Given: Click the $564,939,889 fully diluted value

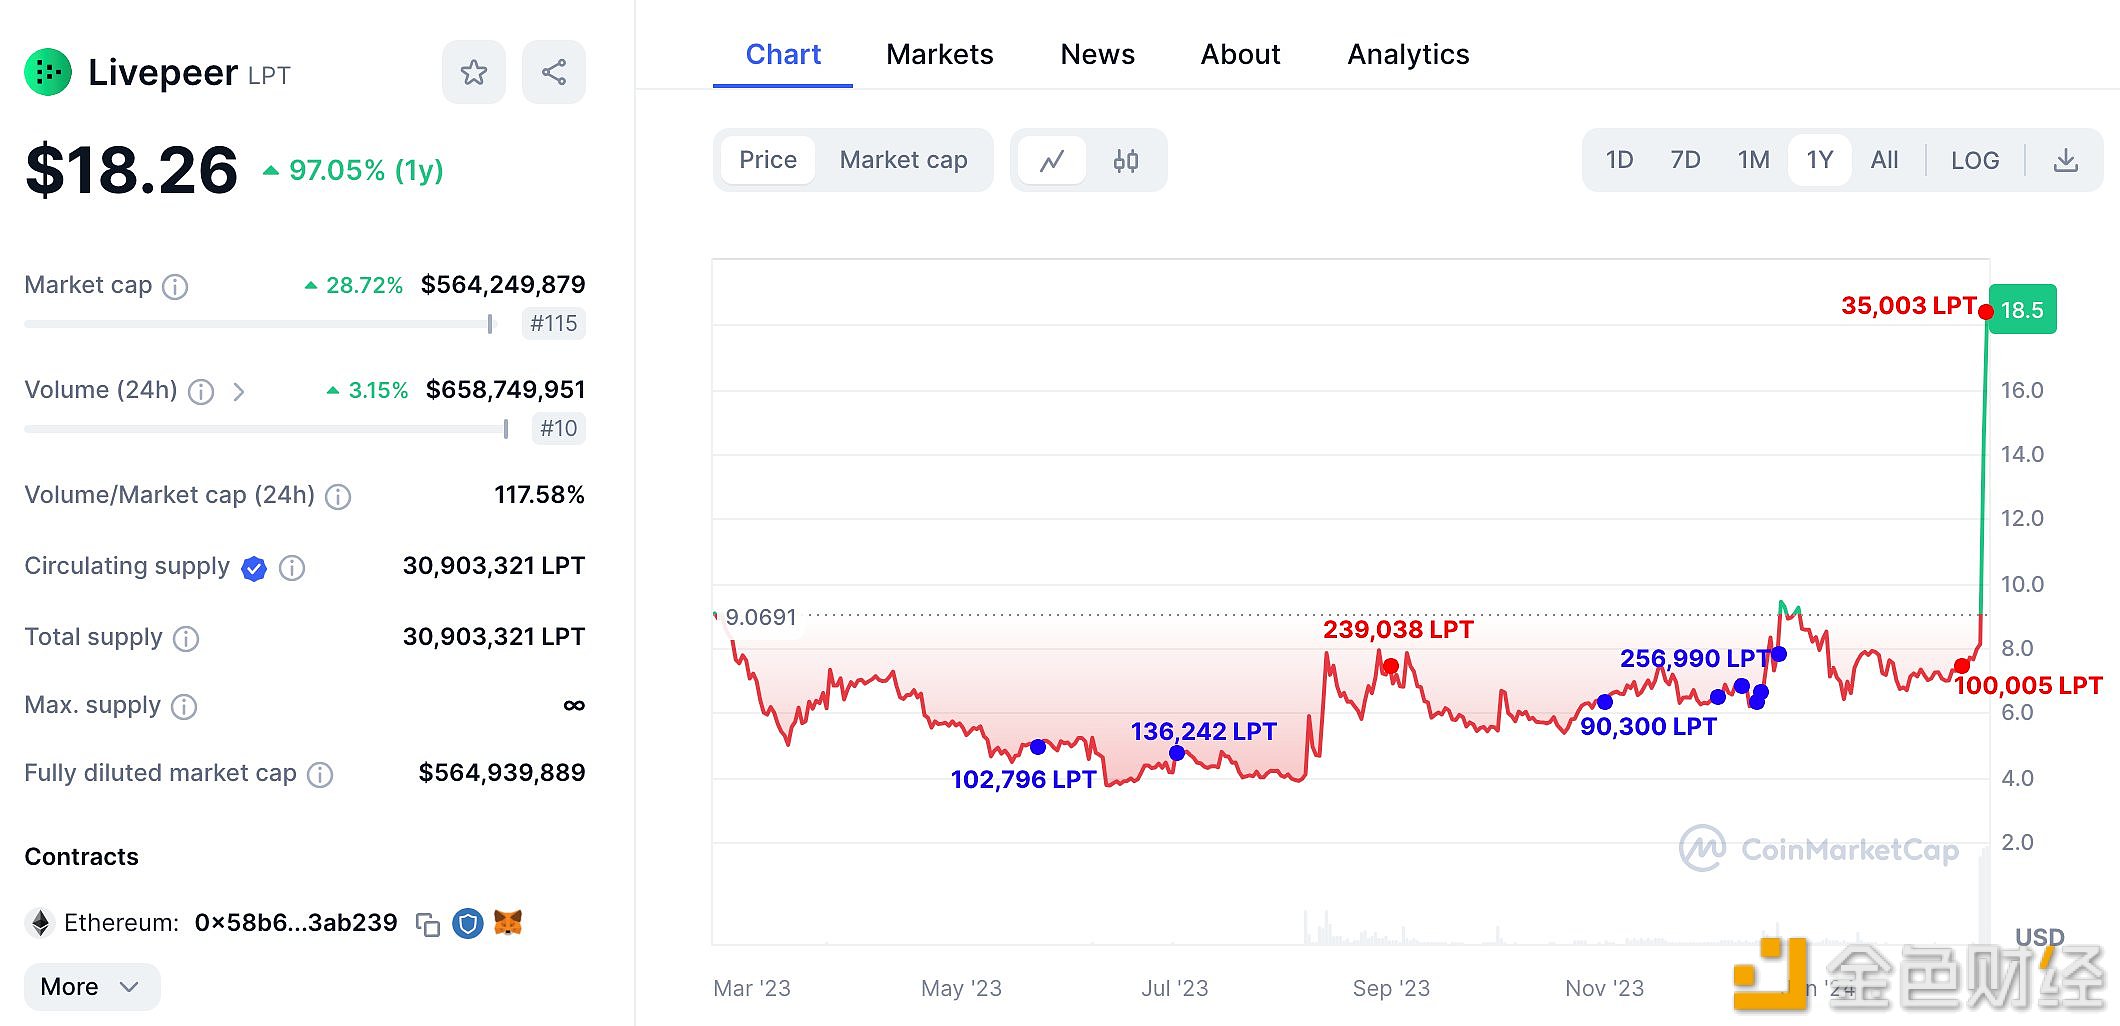Looking at the screenshot, I should click(x=502, y=773).
